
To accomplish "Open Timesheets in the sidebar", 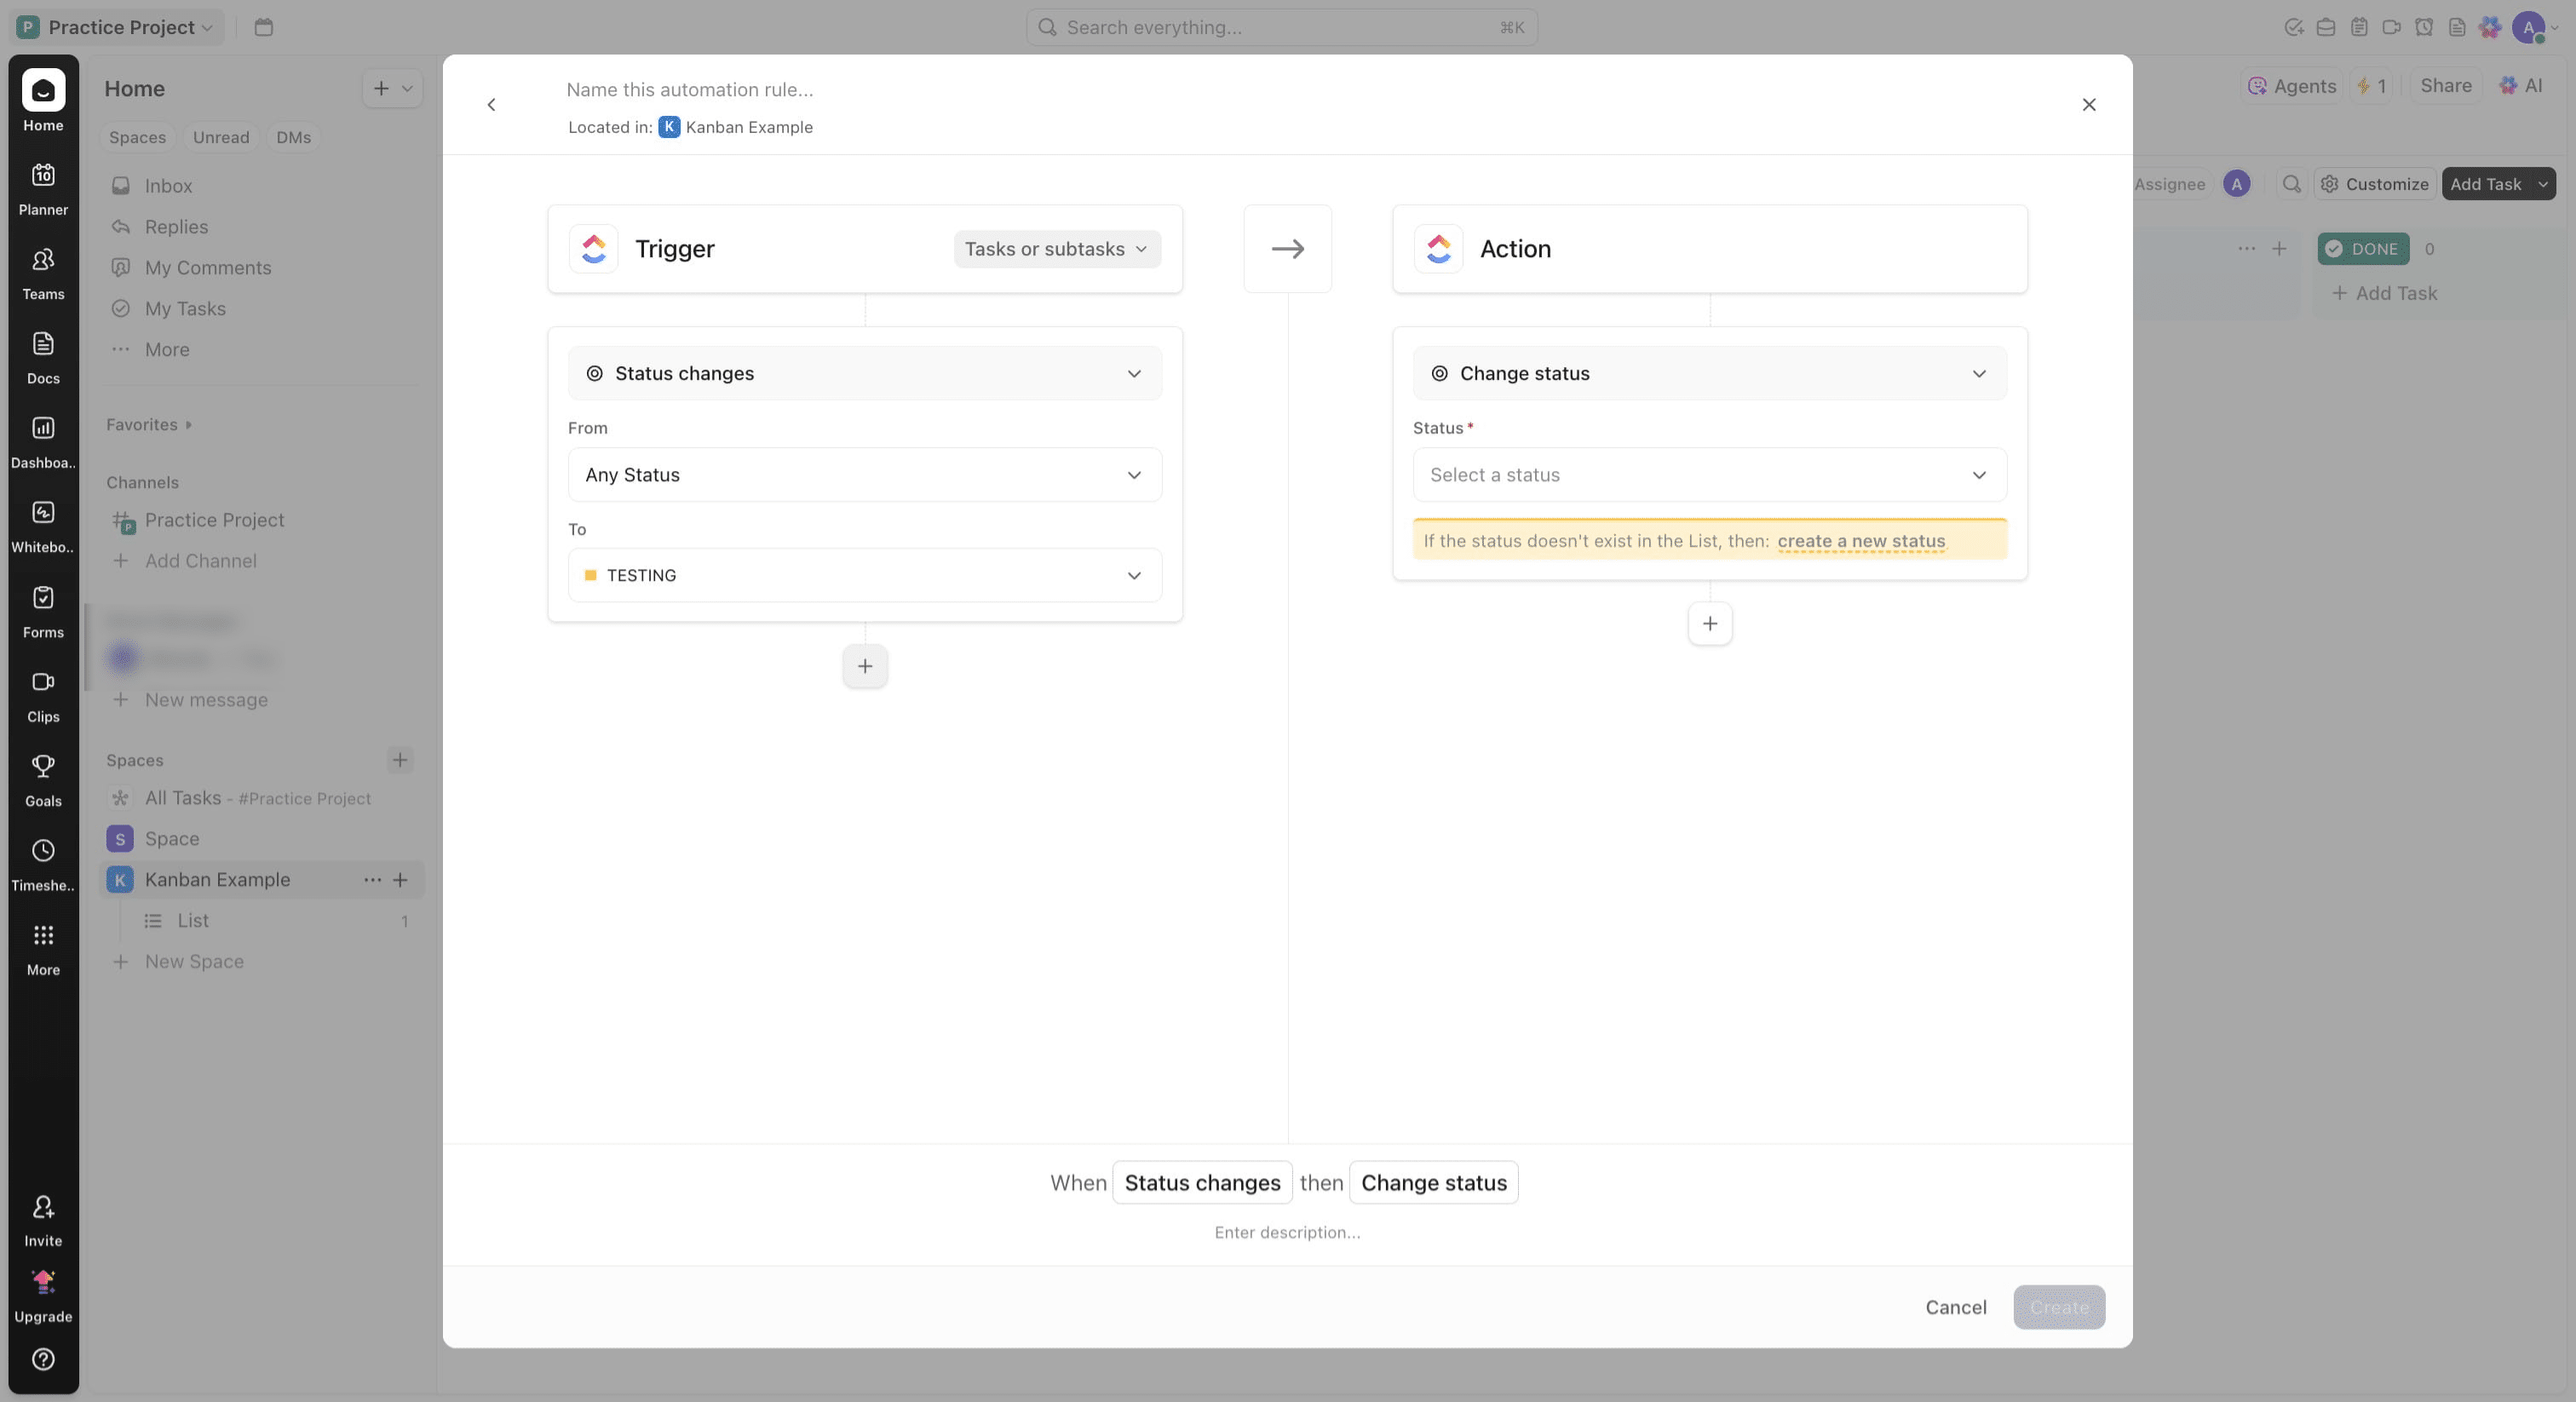I will click(43, 865).
